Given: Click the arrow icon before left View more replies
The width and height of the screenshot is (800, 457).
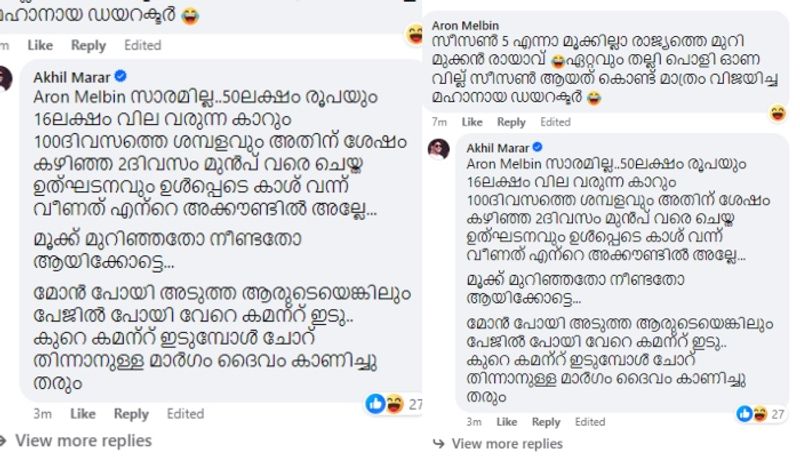Looking at the screenshot, I should 4,440.
